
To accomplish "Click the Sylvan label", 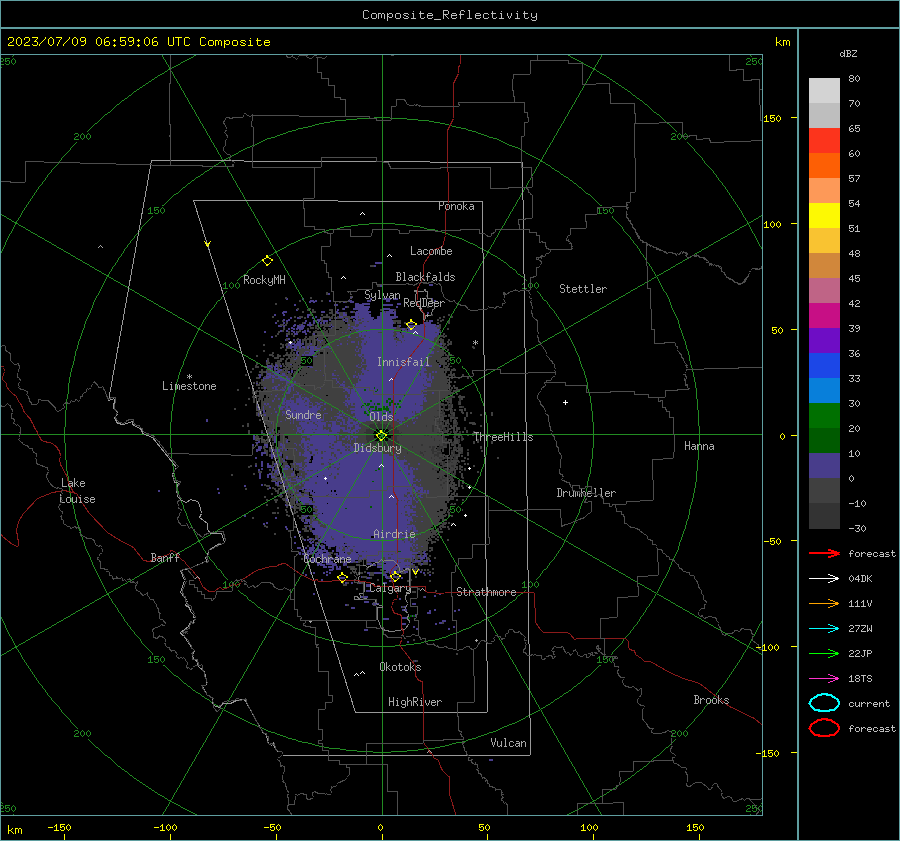I will pyautogui.click(x=382, y=295).
